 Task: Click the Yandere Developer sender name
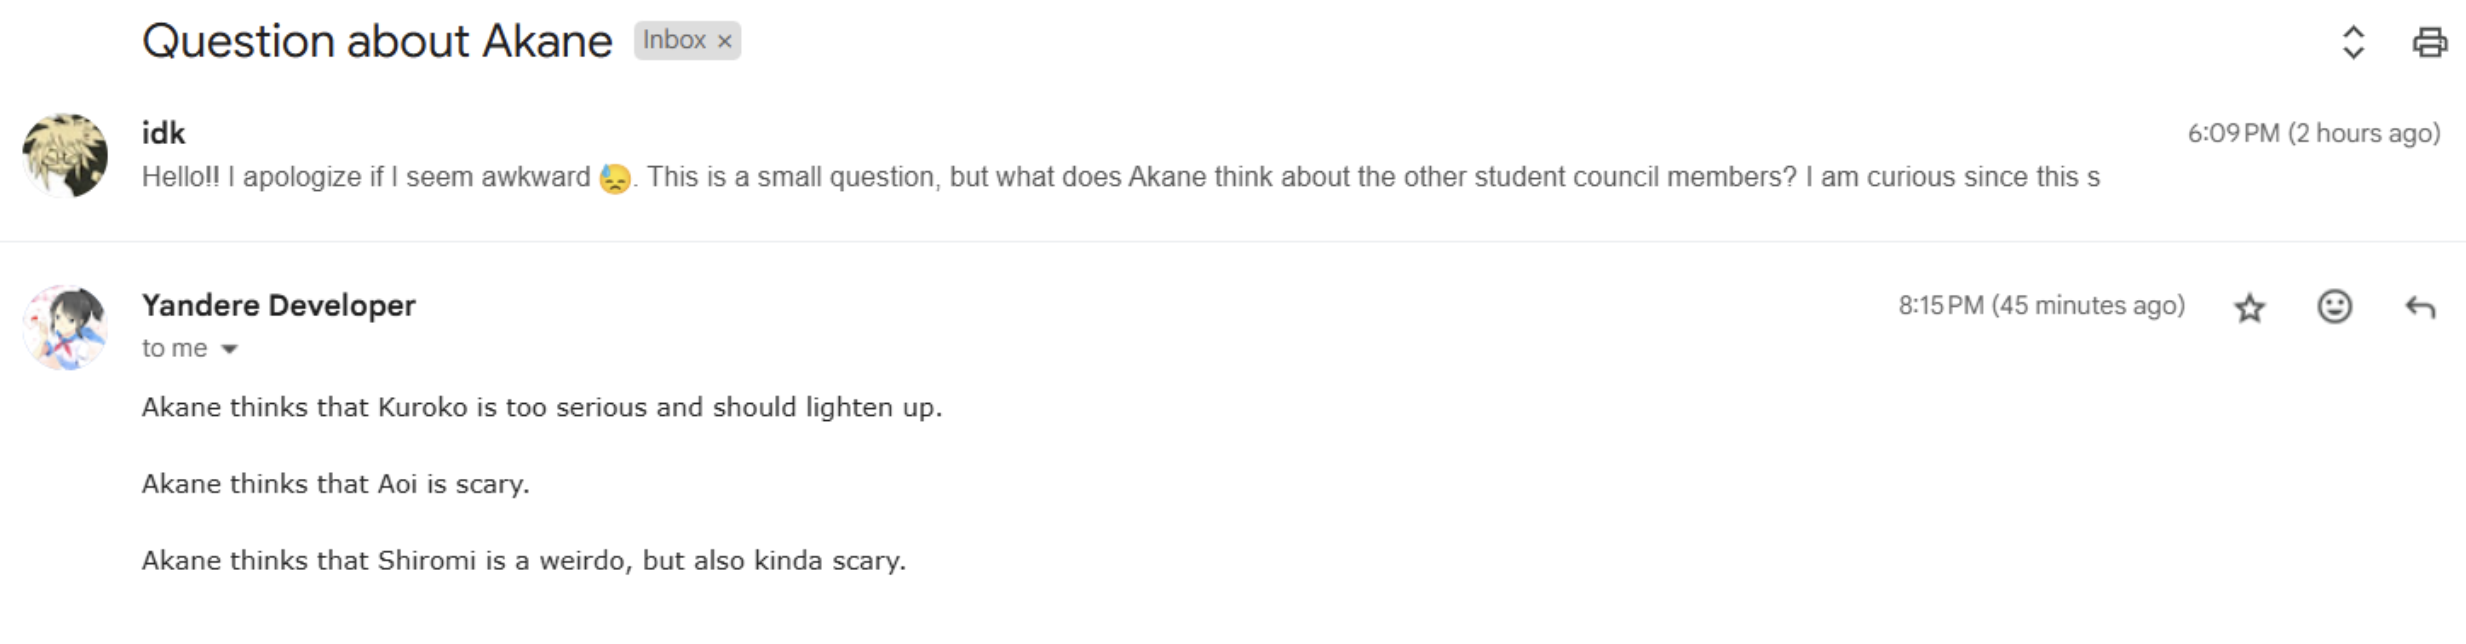pyautogui.click(x=278, y=305)
